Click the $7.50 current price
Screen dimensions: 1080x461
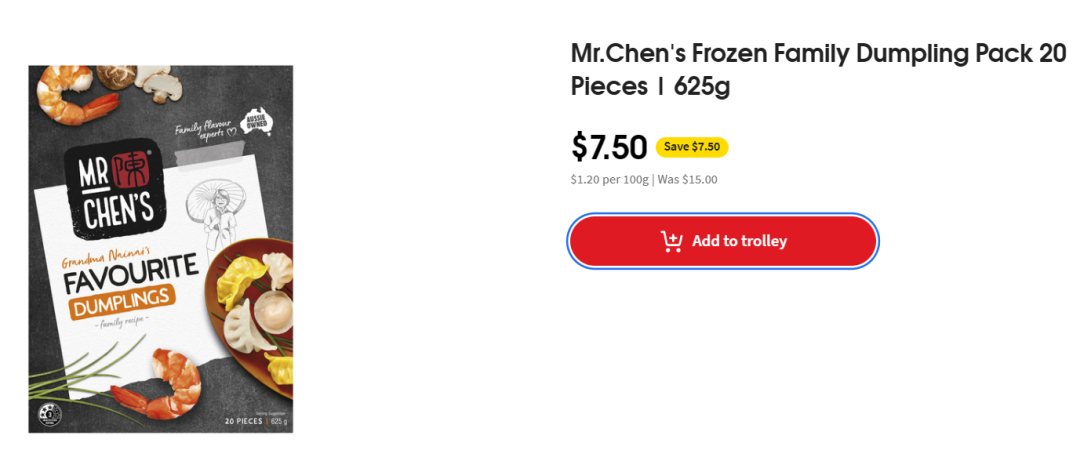[609, 147]
